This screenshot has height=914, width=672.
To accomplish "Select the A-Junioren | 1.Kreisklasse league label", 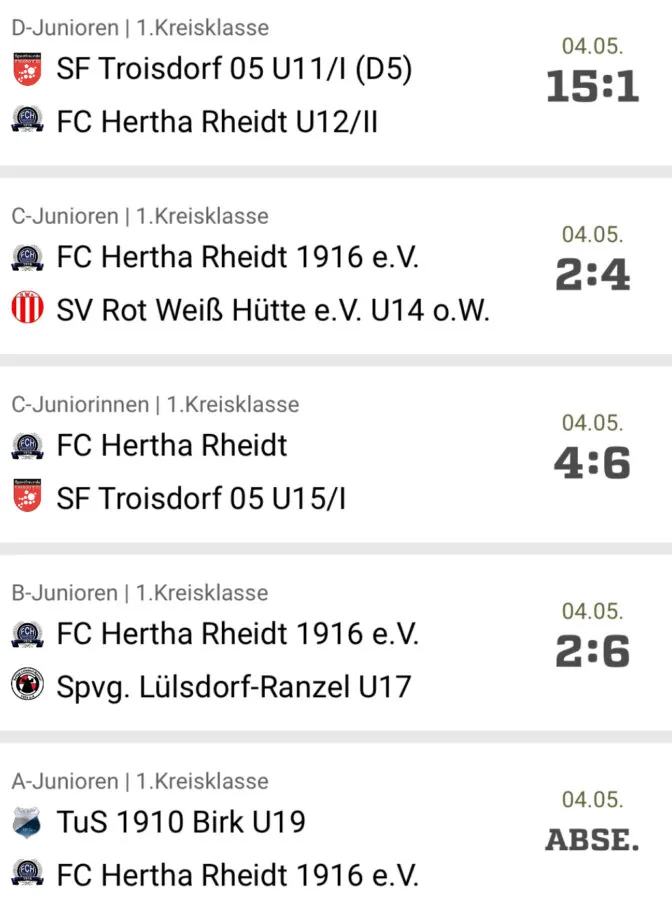I will [x=140, y=781].
